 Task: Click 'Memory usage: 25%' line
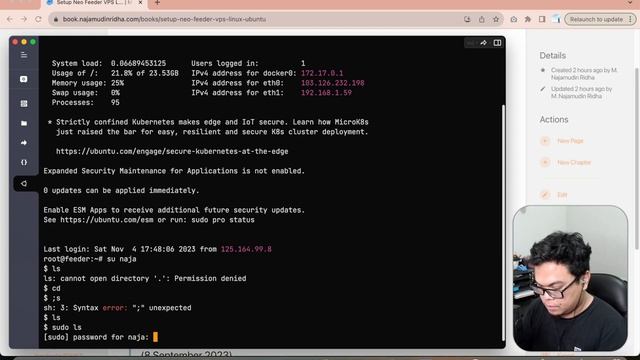(88, 83)
